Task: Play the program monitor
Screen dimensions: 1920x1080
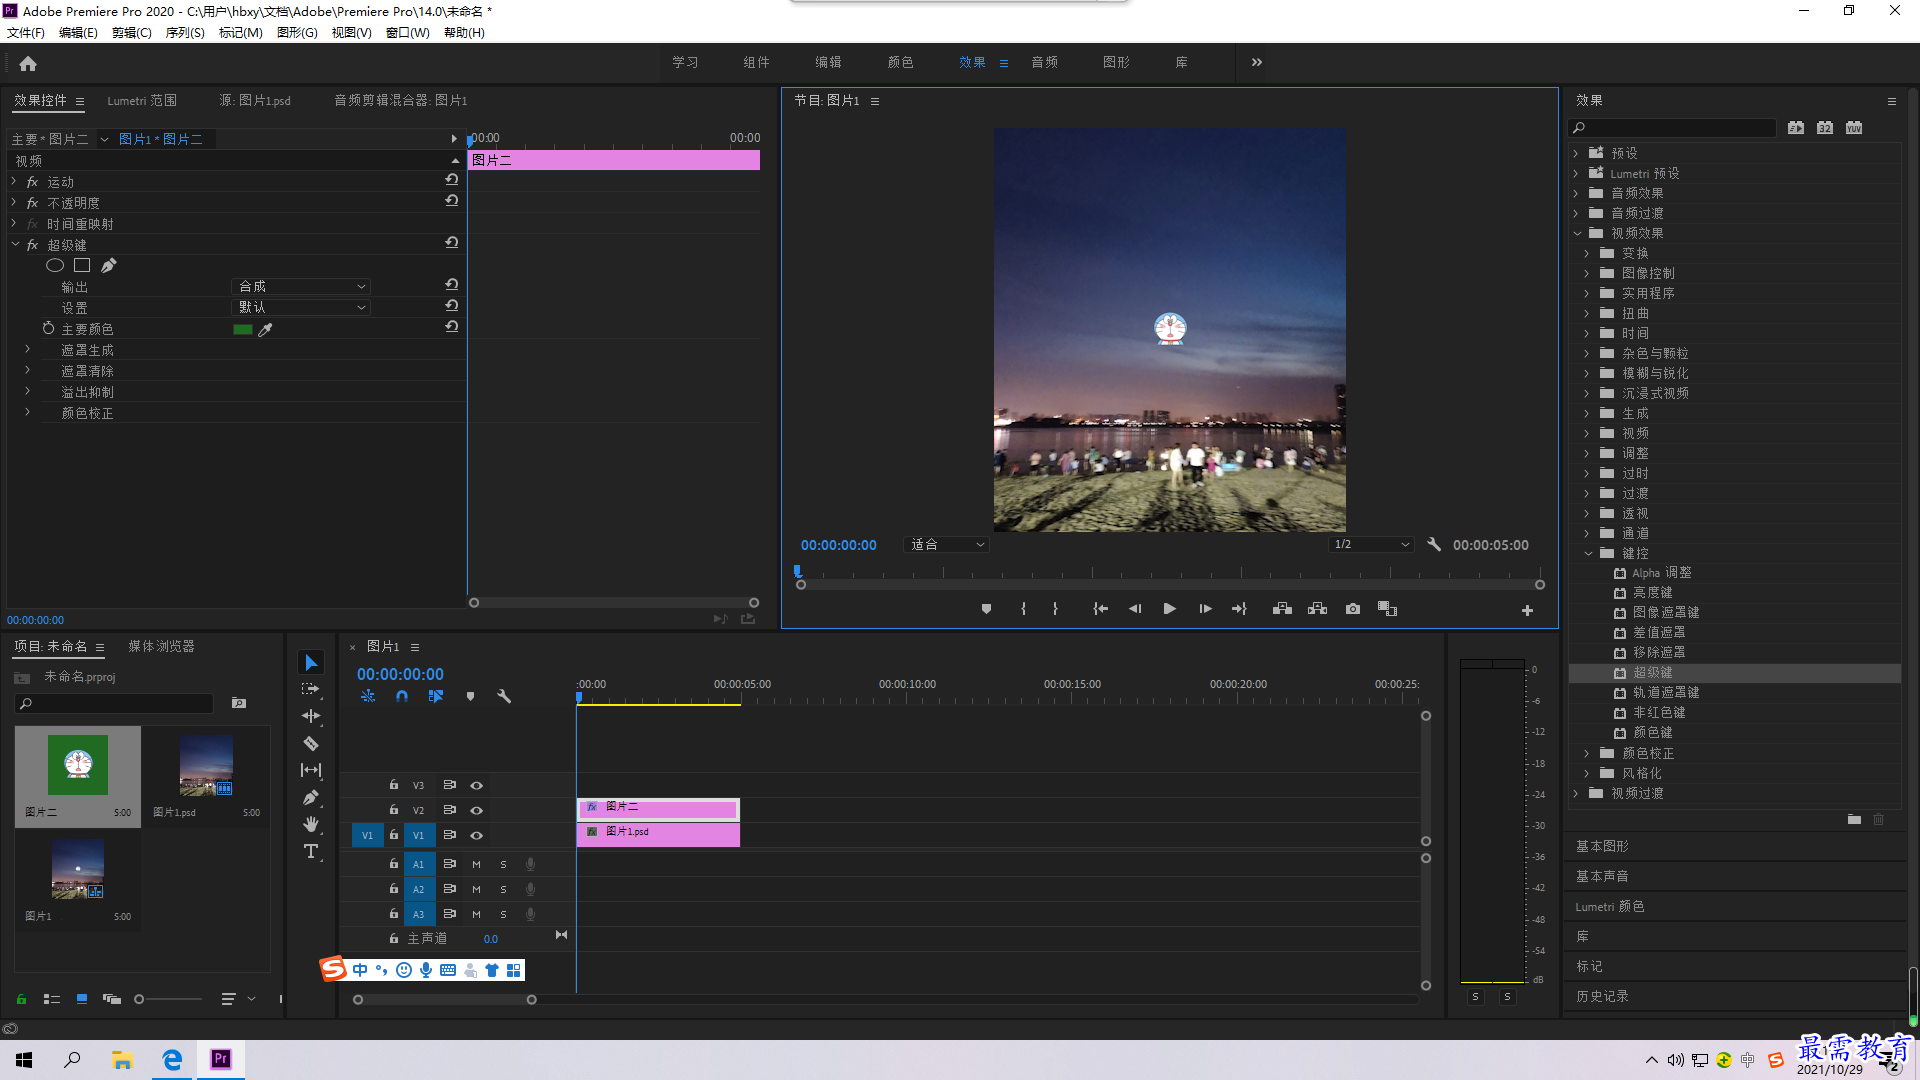Action: point(1169,609)
